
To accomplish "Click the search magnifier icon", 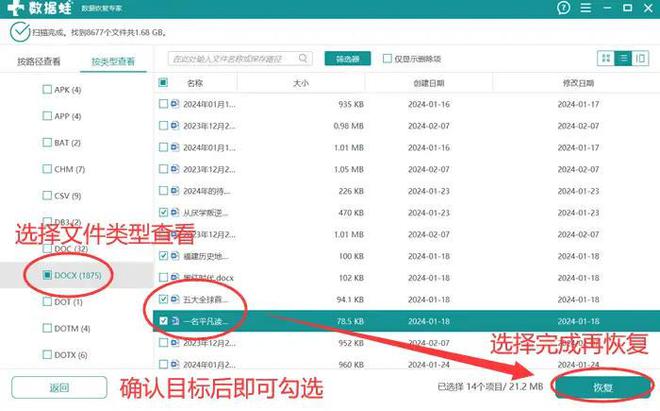I will click(x=303, y=58).
